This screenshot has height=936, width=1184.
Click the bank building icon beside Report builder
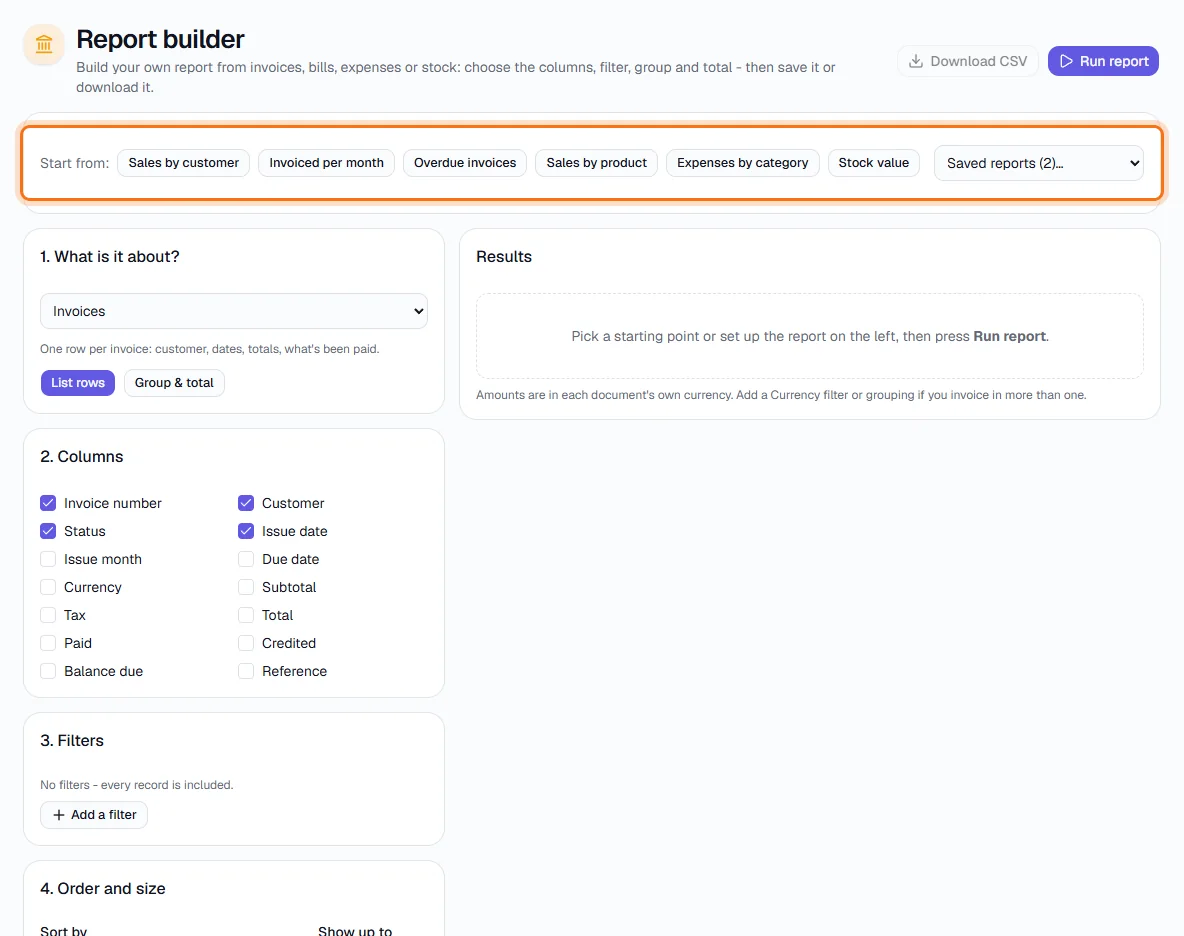click(x=44, y=45)
